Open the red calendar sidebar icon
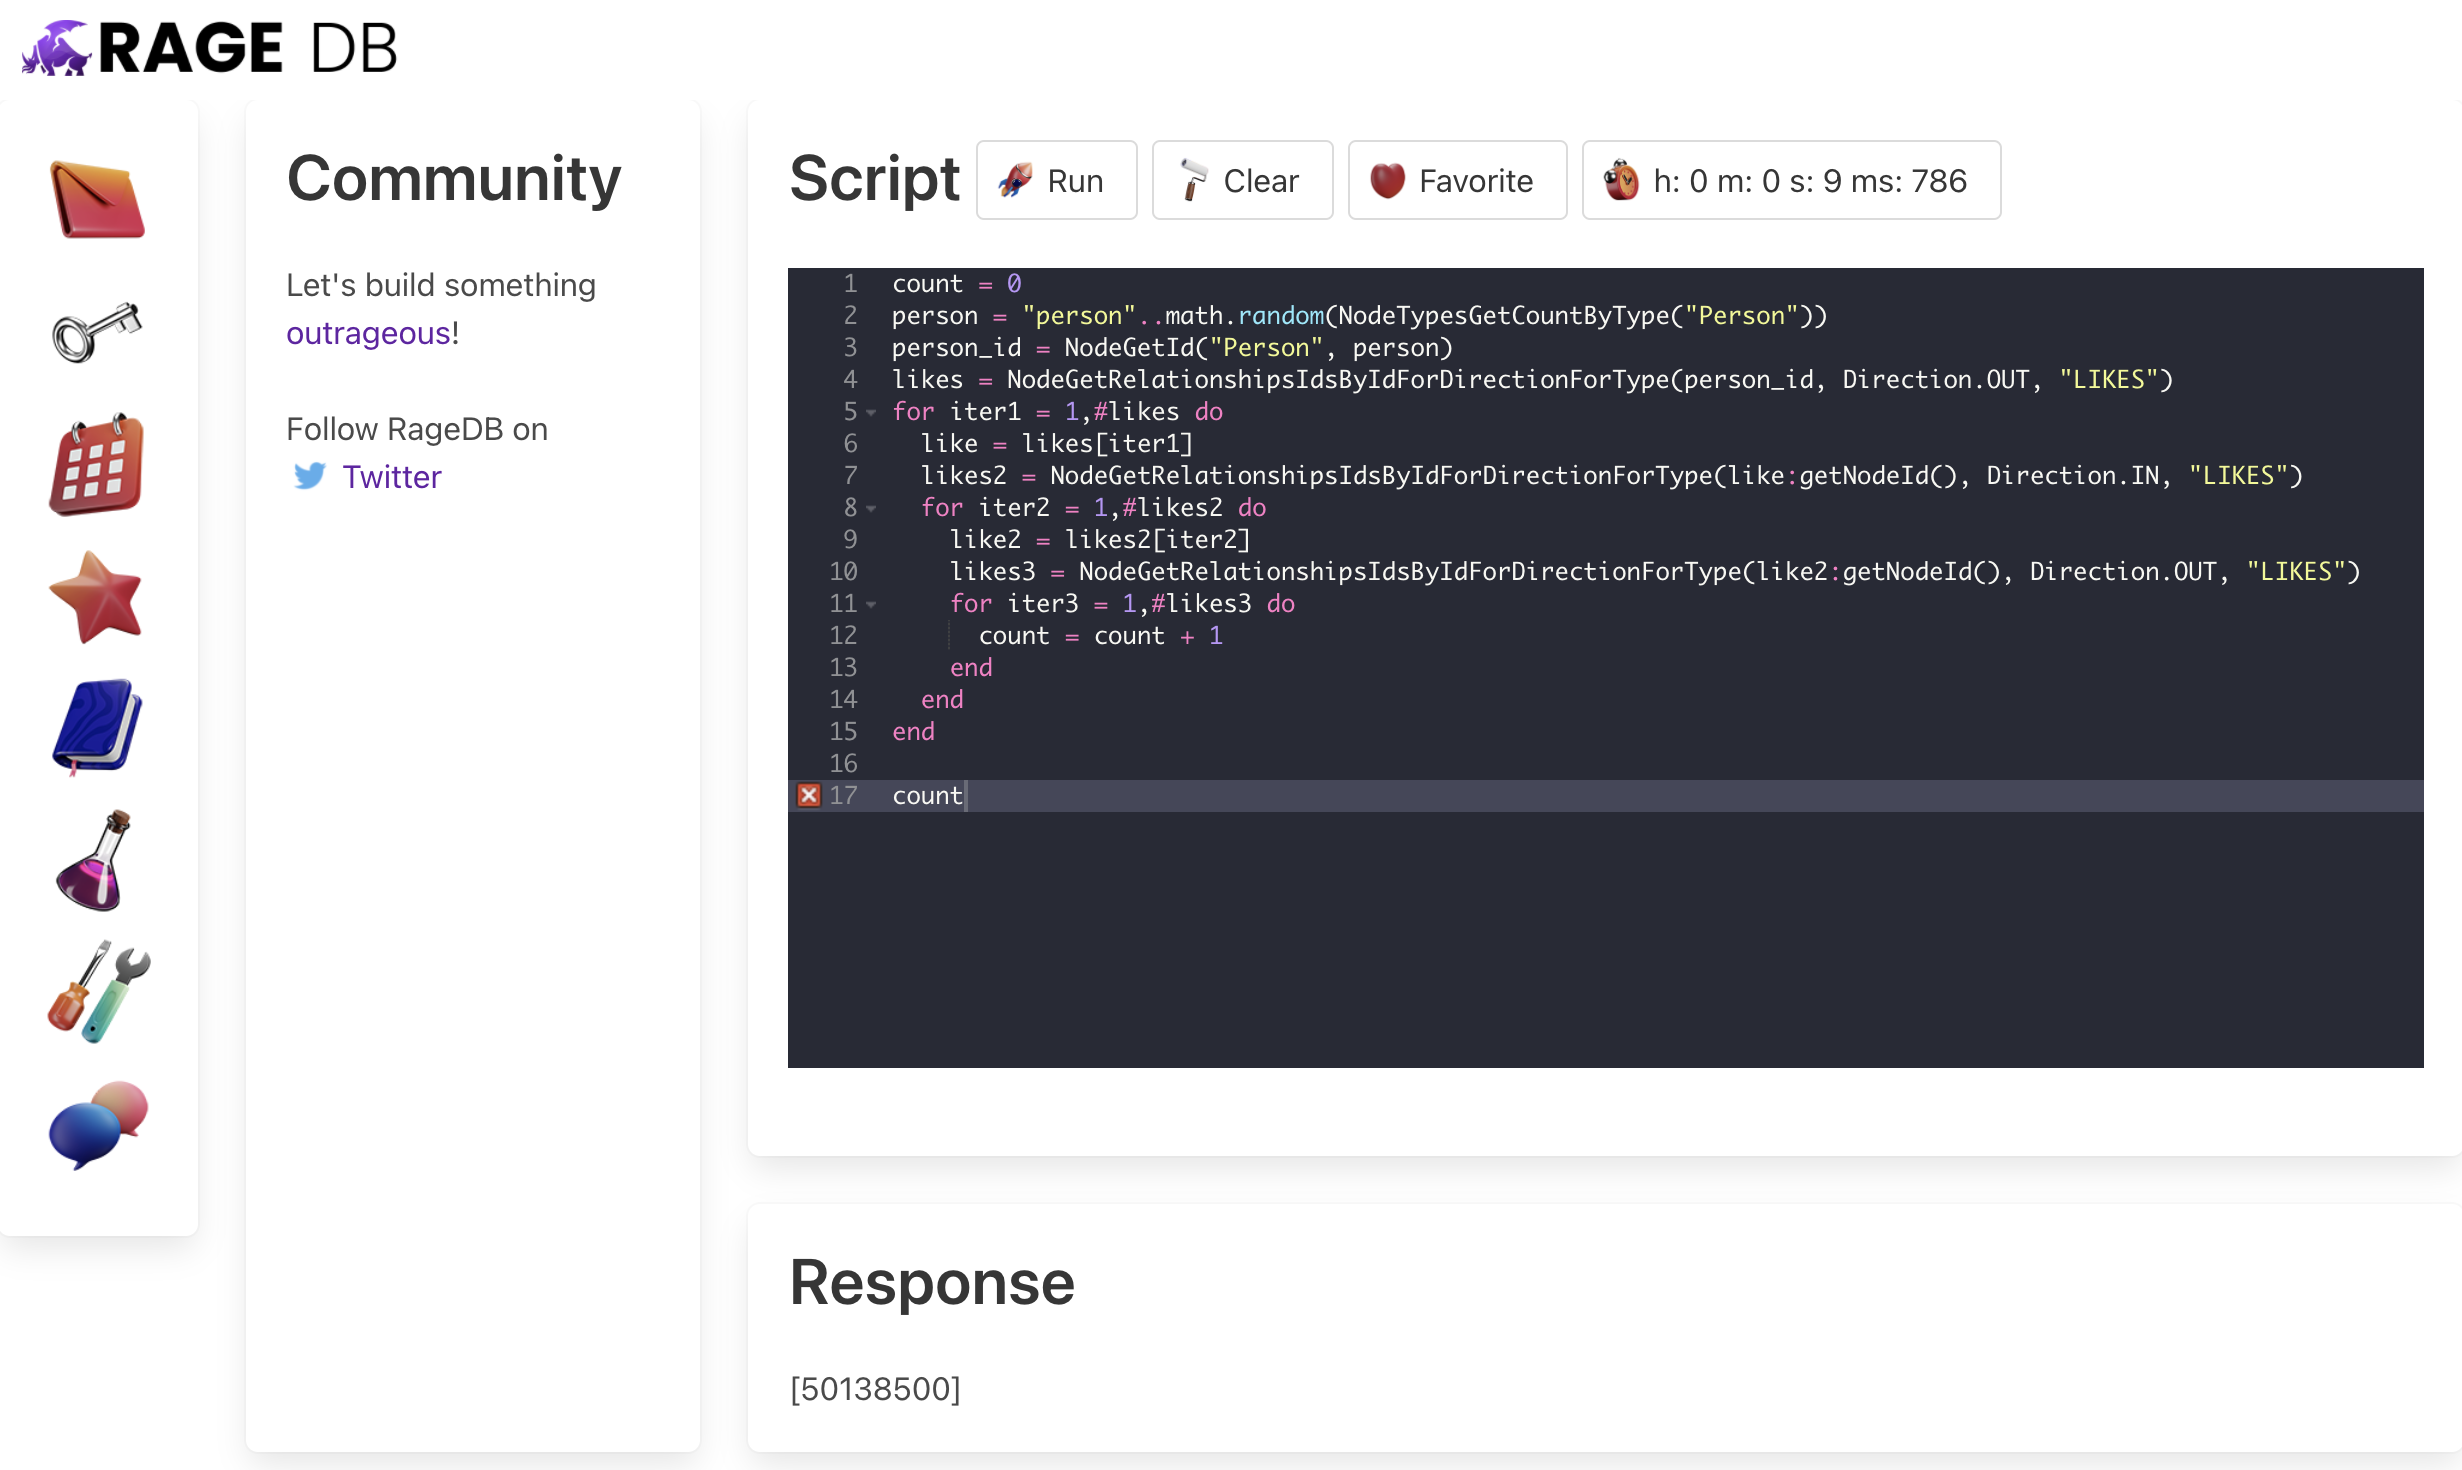 97,465
